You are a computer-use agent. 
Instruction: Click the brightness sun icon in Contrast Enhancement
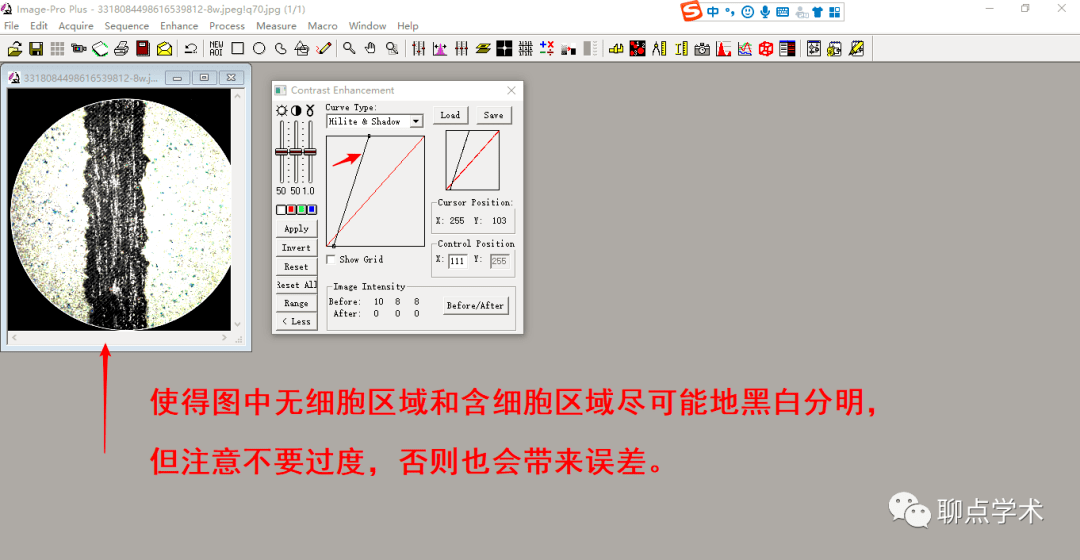click(x=282, y=110)
